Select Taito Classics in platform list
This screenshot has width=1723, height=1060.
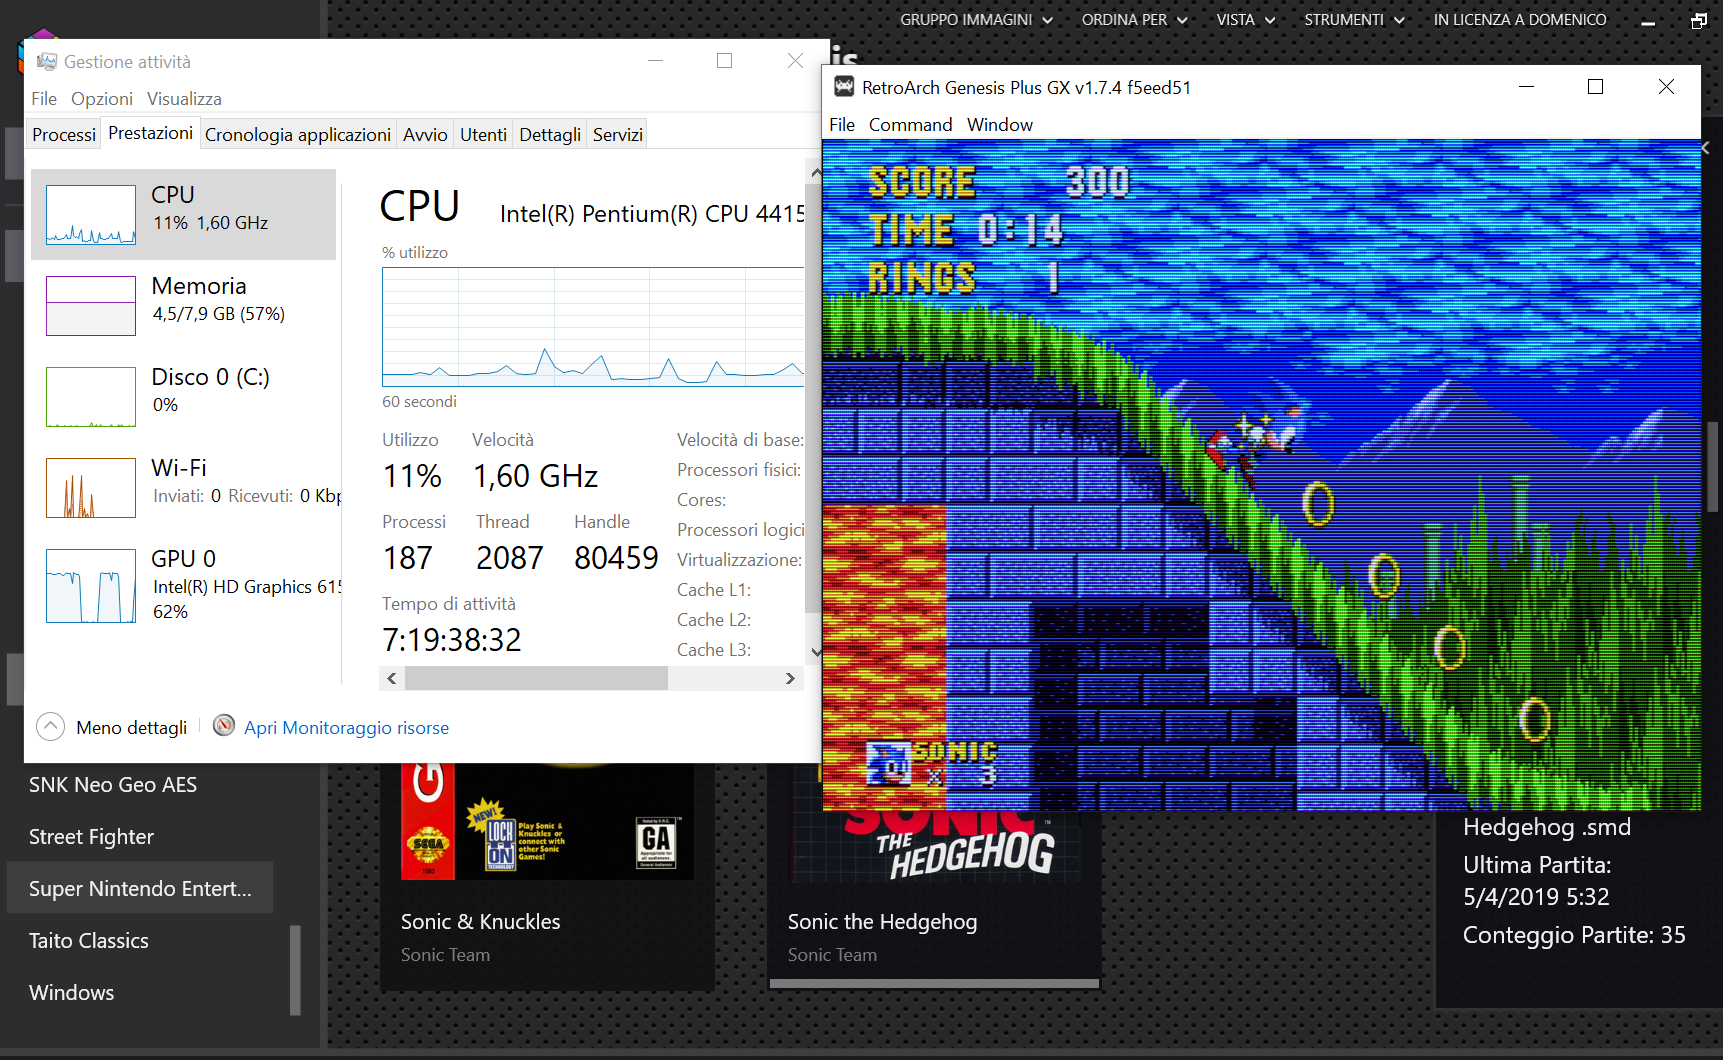click(x=88, y=941)
